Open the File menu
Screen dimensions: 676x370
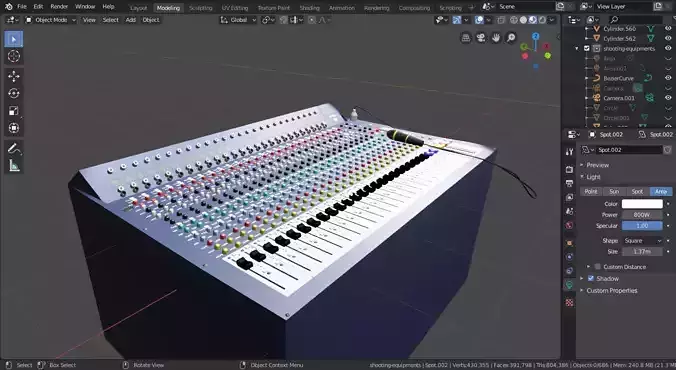[22, 6]
